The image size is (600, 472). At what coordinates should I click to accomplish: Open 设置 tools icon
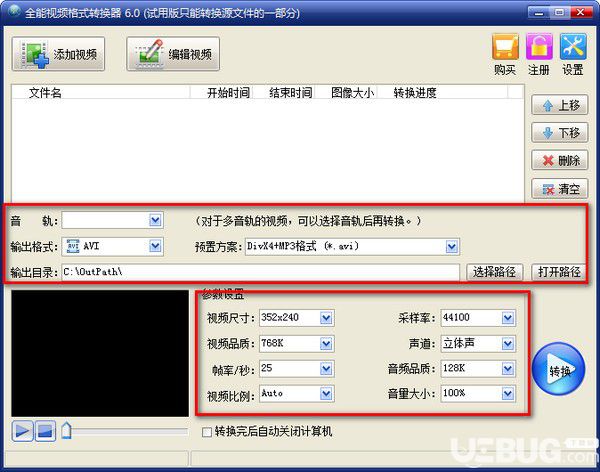[x=573, y=47]
